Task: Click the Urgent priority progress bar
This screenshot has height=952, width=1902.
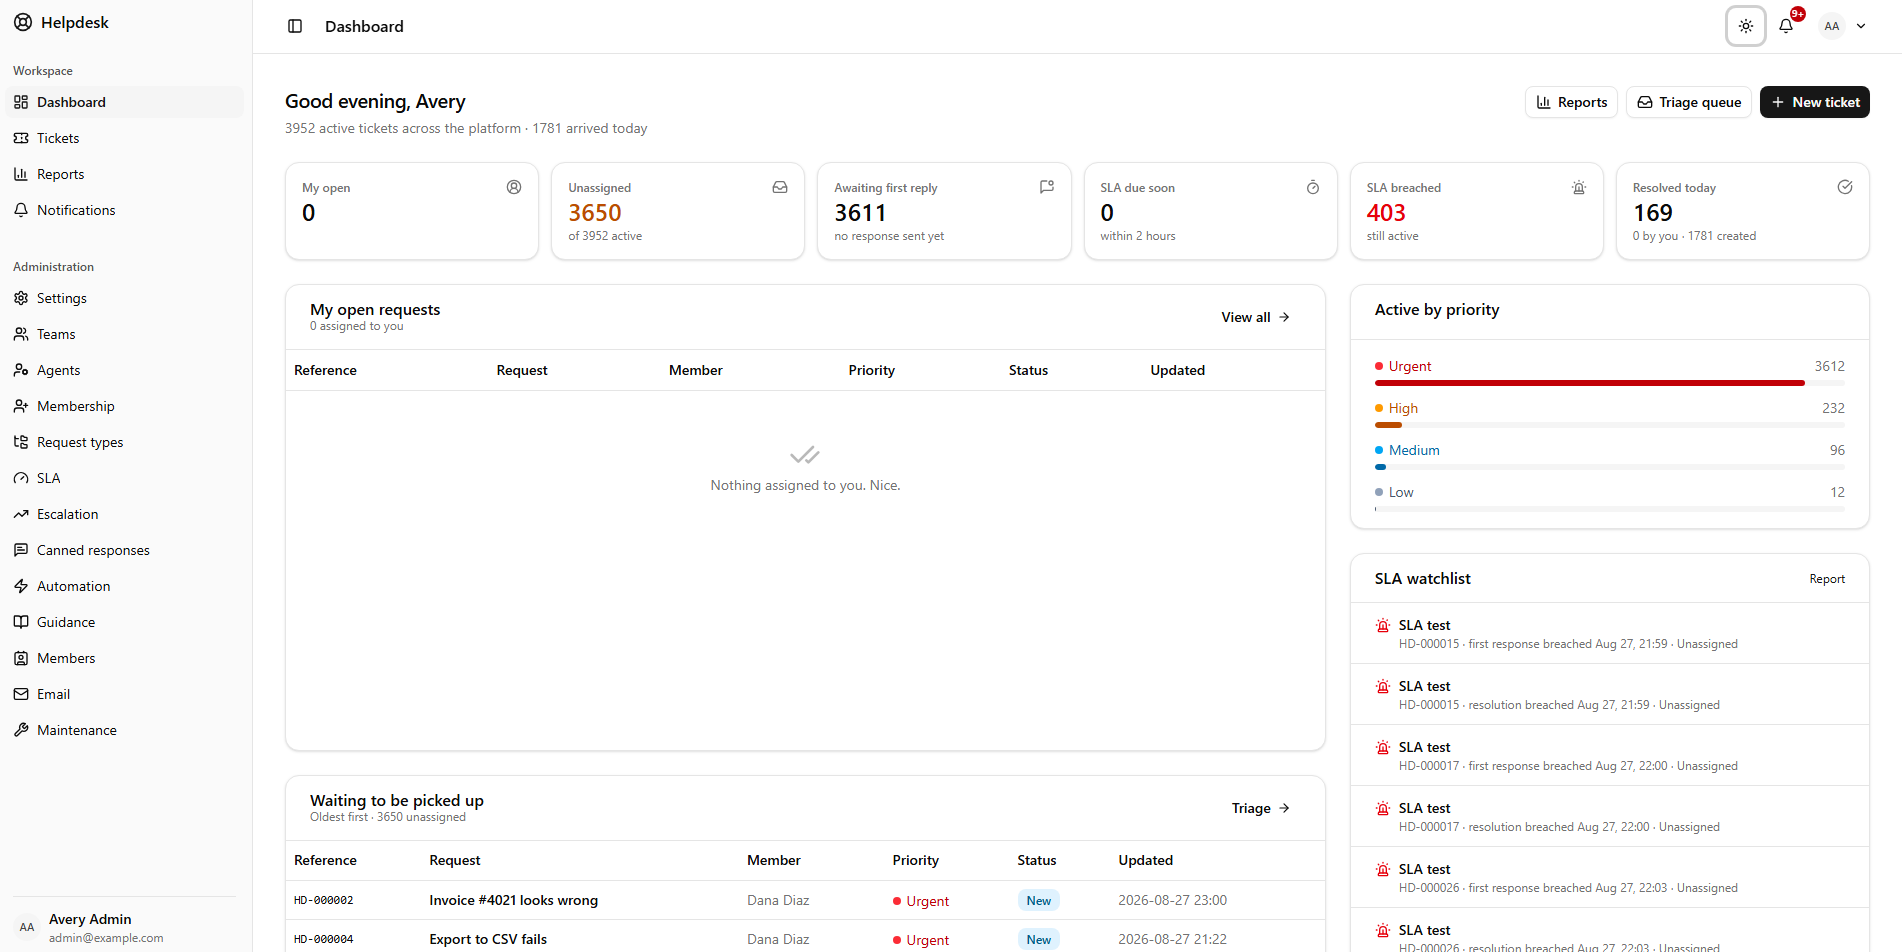Action: (1609, 383)
